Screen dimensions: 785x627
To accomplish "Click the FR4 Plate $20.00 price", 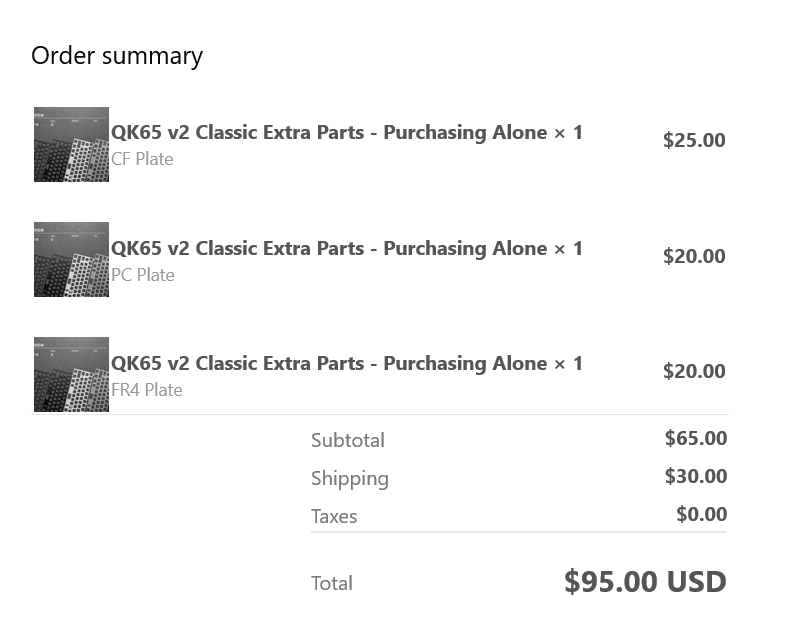I will pos(694,372).
